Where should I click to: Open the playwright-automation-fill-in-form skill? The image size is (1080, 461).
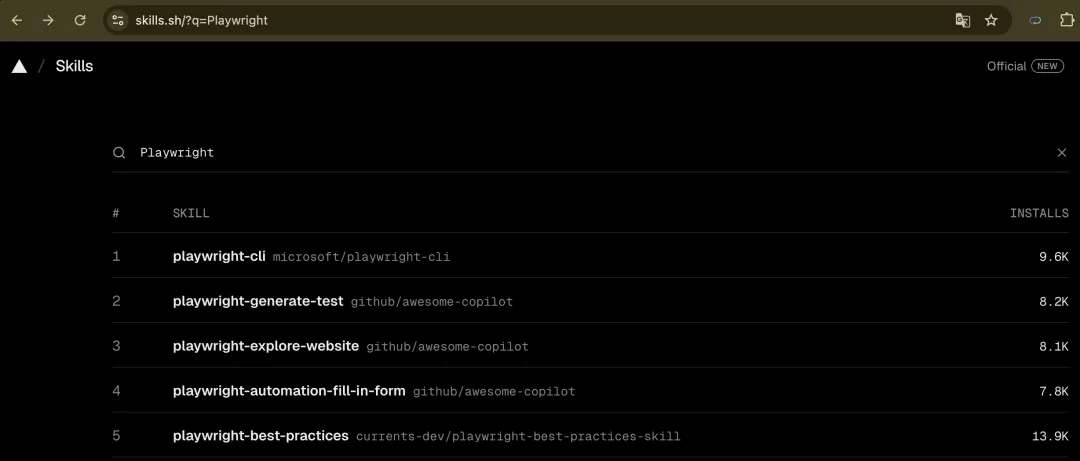(289, 391)
